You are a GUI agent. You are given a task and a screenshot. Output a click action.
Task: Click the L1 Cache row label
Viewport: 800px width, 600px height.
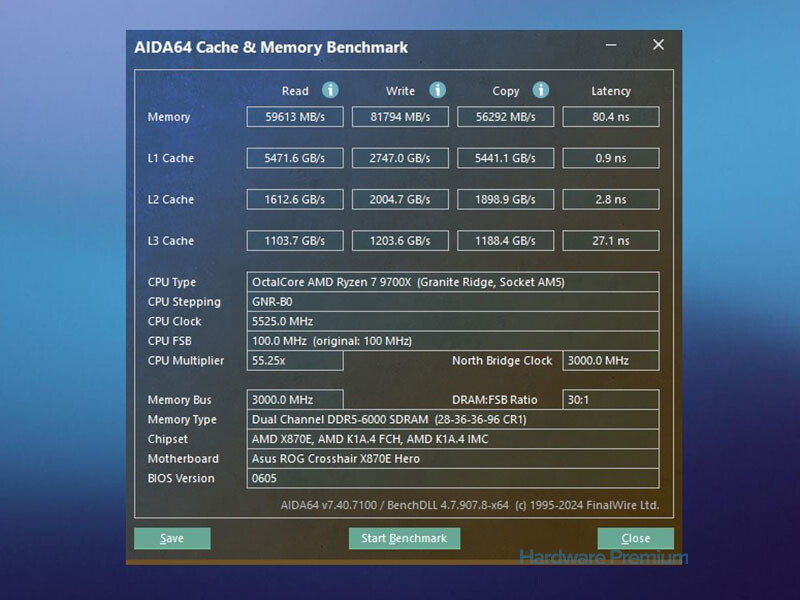(171, 158)
